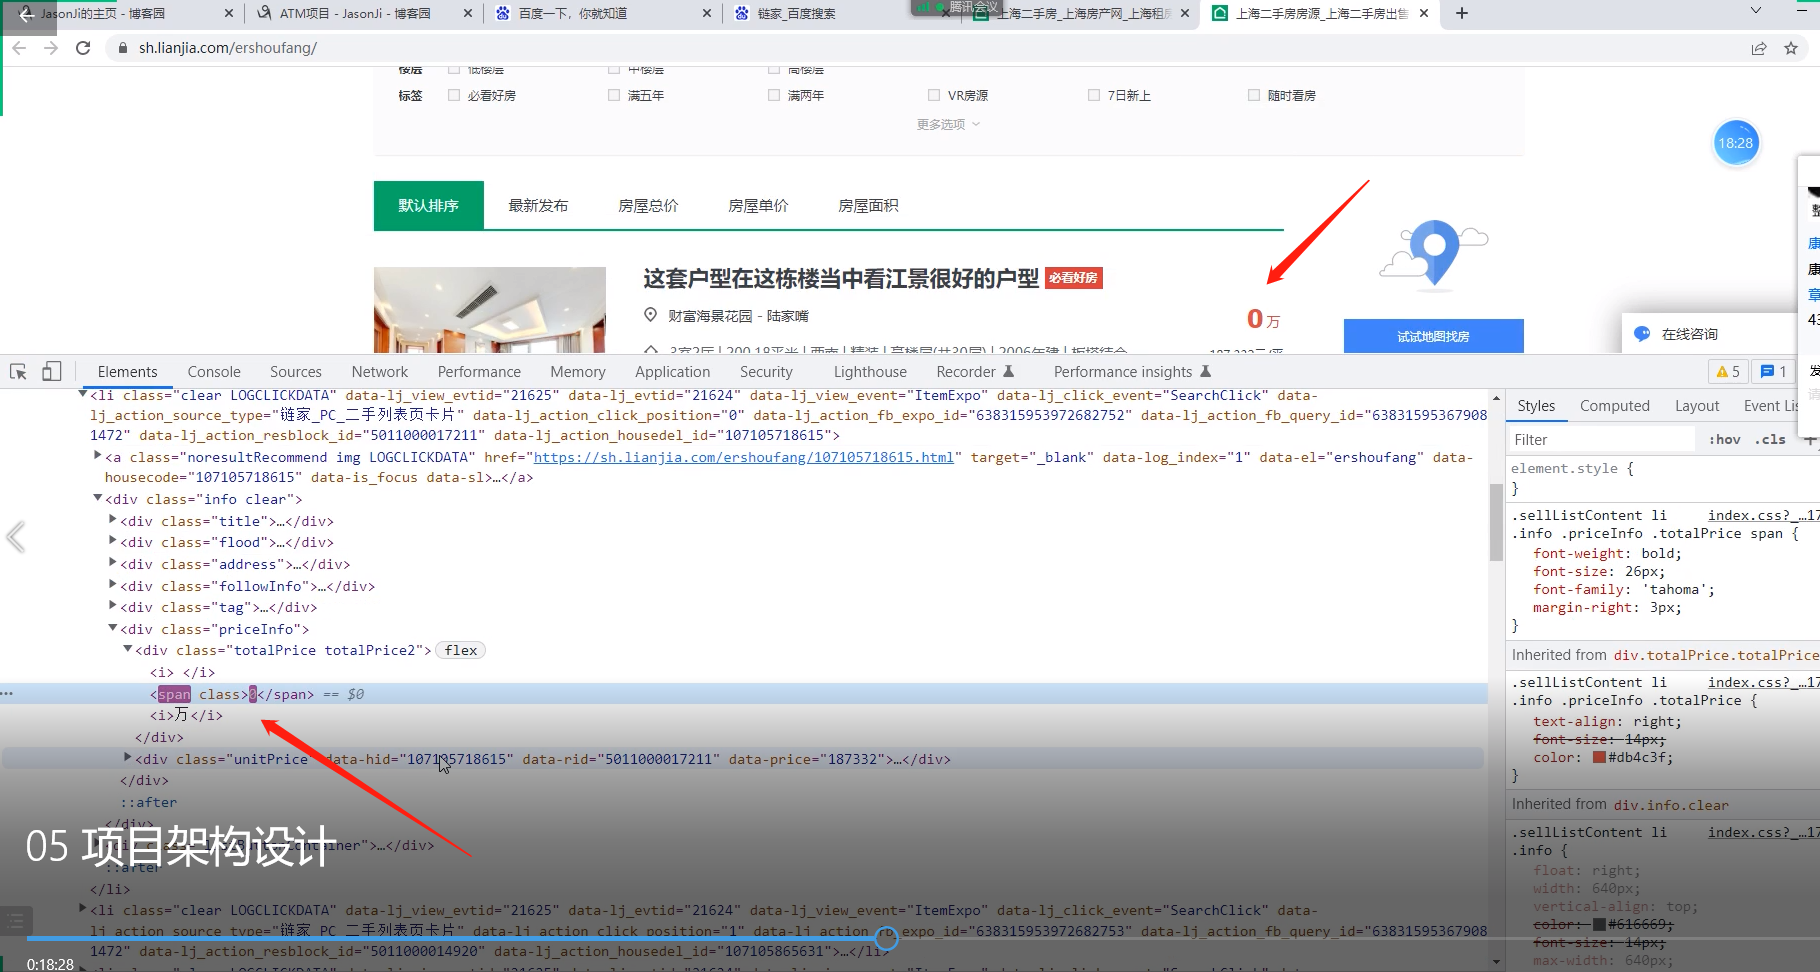Click the browser forward arrow
The height and width of the screenshot is (972, 1820).
(x=51, y=48)
